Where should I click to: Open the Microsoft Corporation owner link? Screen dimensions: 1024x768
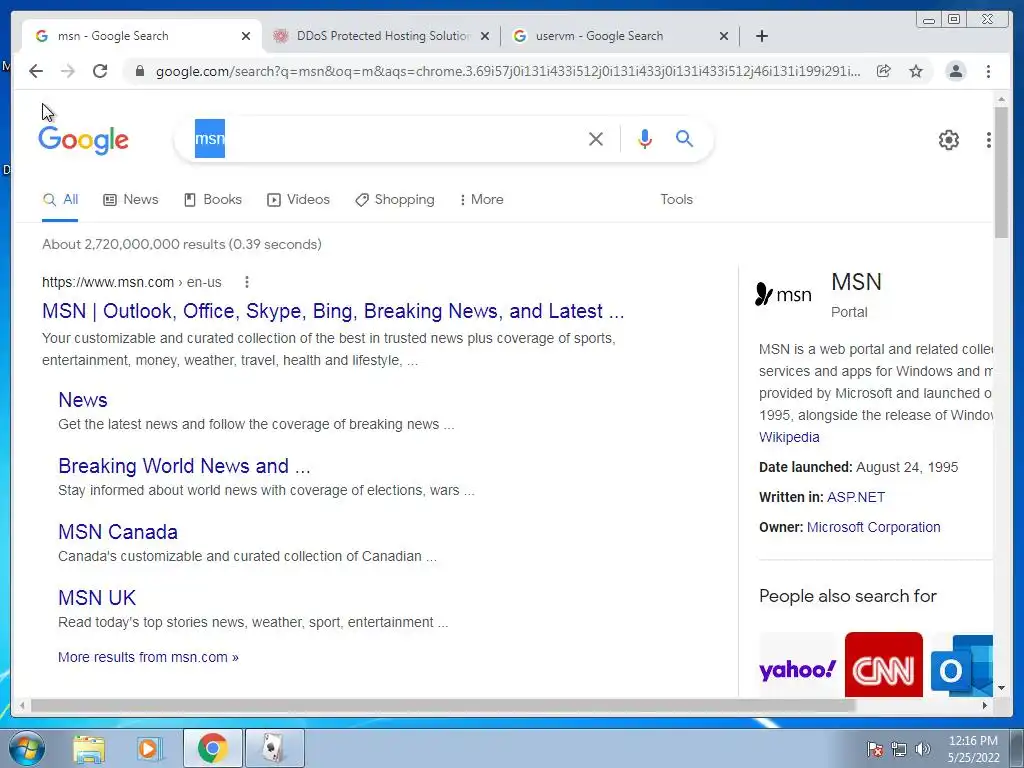pyautogui.click(x=873, y=527)
